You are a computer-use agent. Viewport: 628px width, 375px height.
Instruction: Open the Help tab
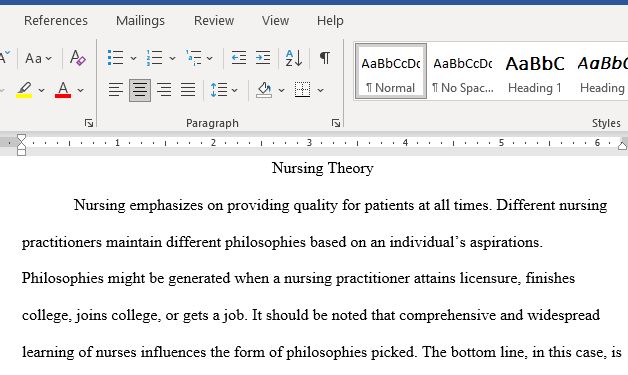pos(330,20)
